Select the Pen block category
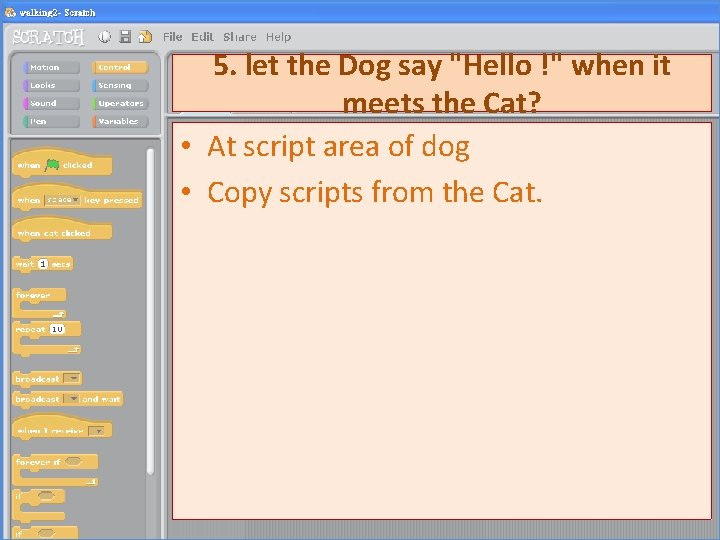This screenshot has width=720, height=540. [51, 121]
